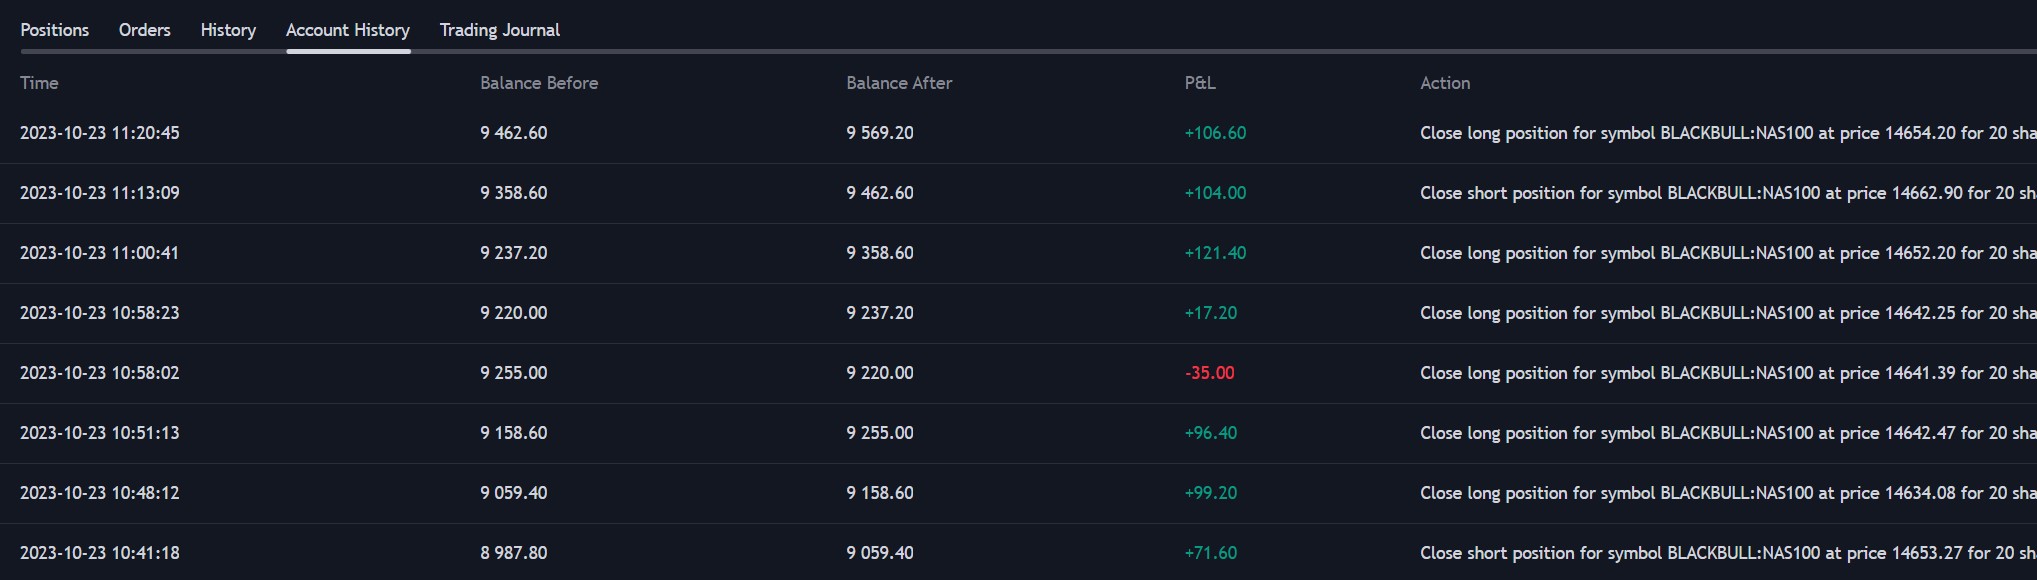Click the Action column header
The image size is (2037, 580).
click(x=1444, y=83)
